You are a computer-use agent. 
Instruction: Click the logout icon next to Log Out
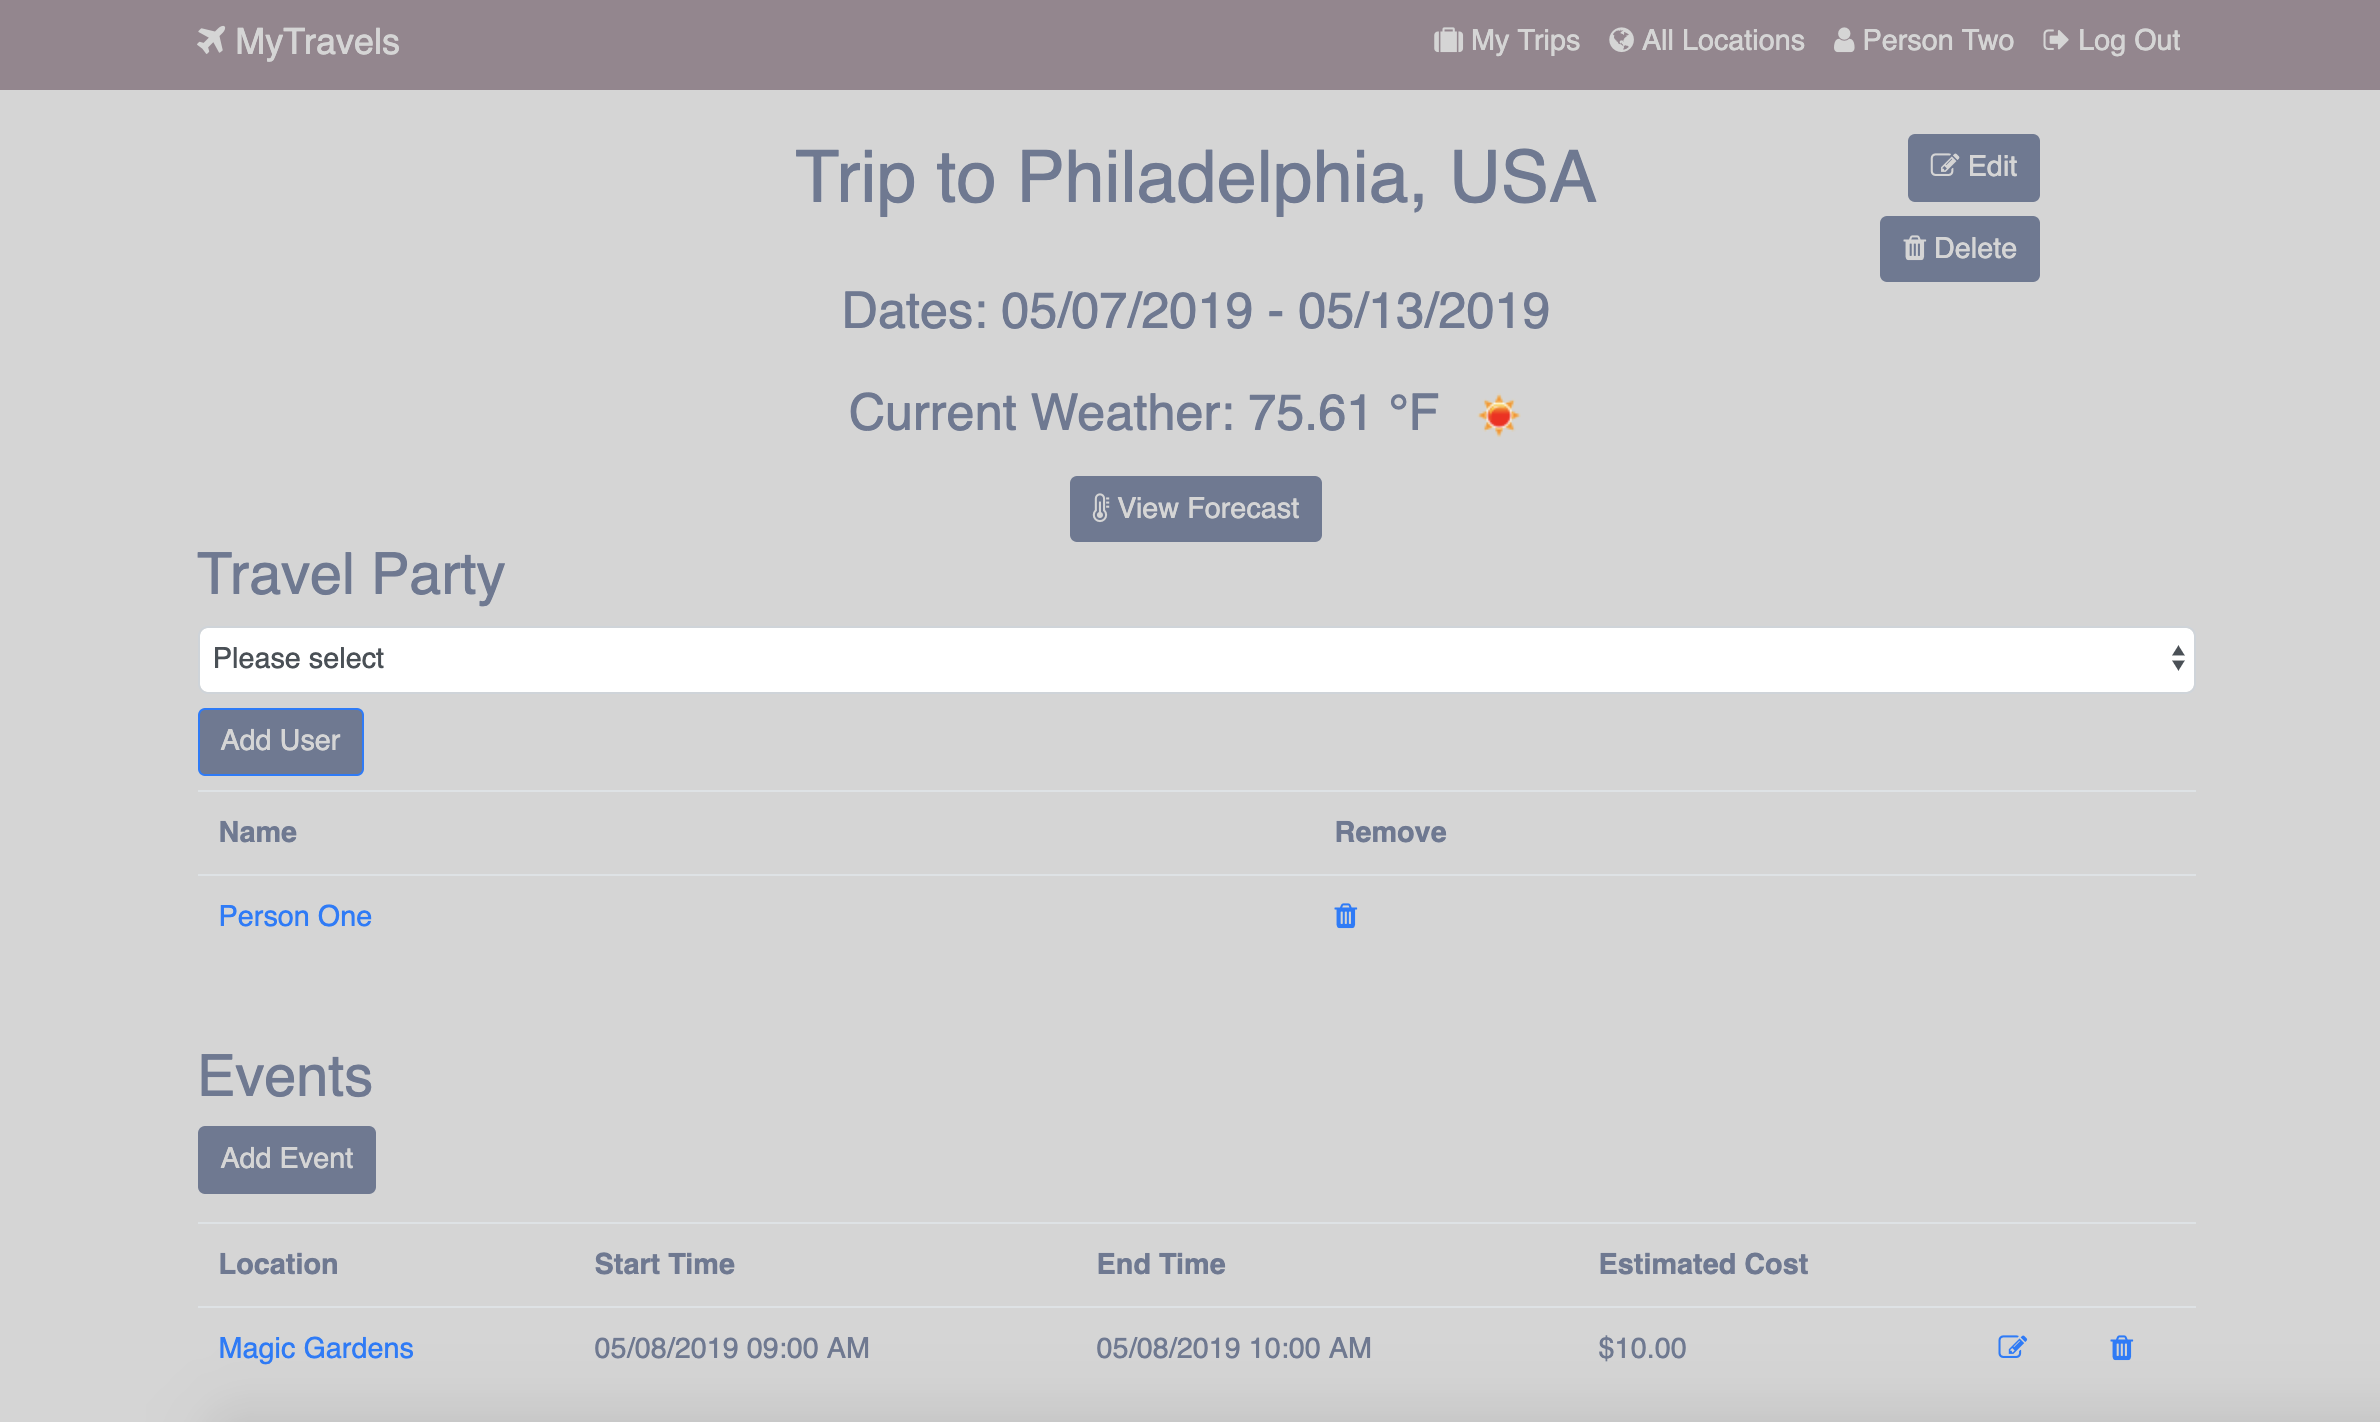click(2058, 41)
